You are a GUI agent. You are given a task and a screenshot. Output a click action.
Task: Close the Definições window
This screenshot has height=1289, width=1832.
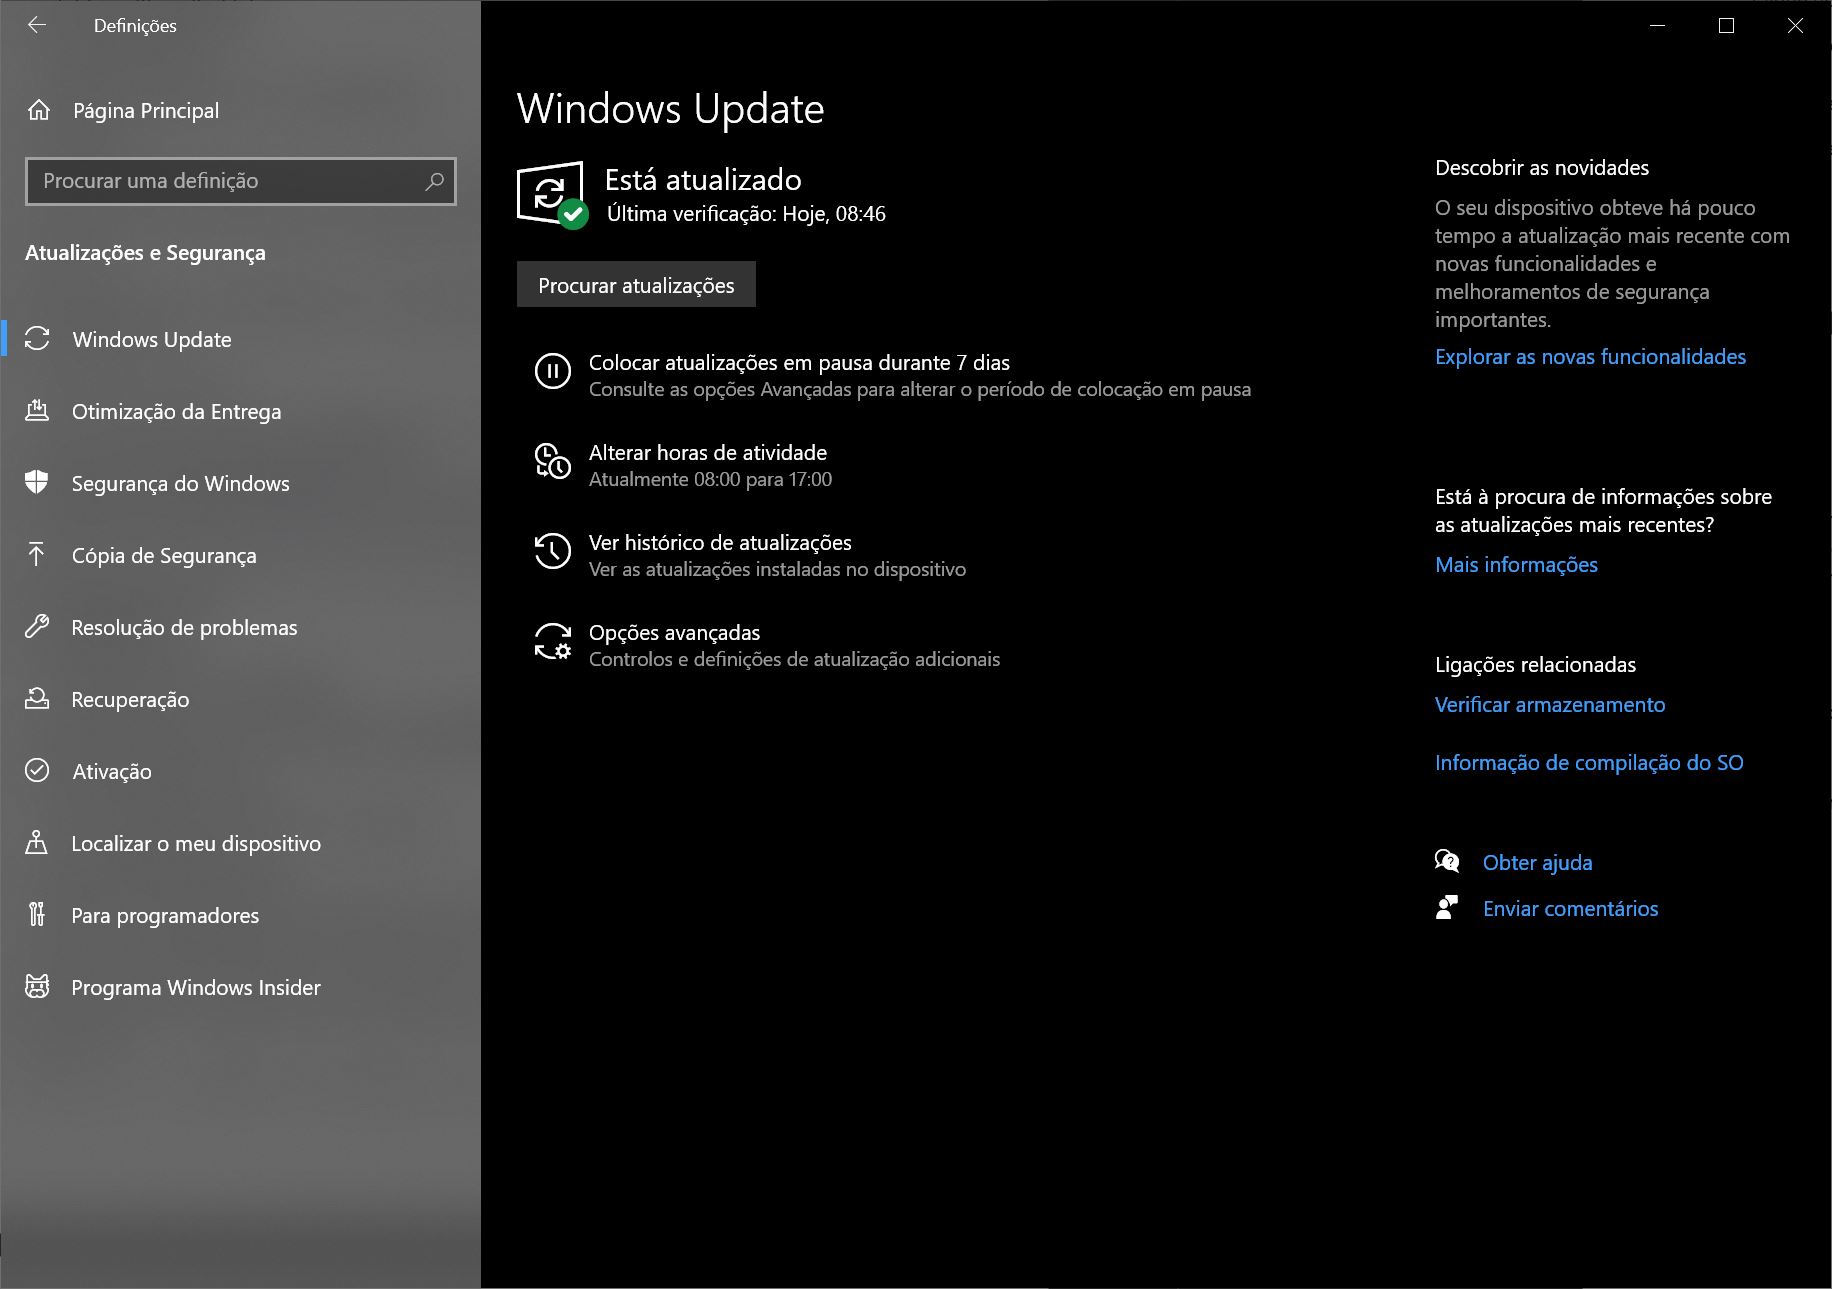pos(1795,25)
